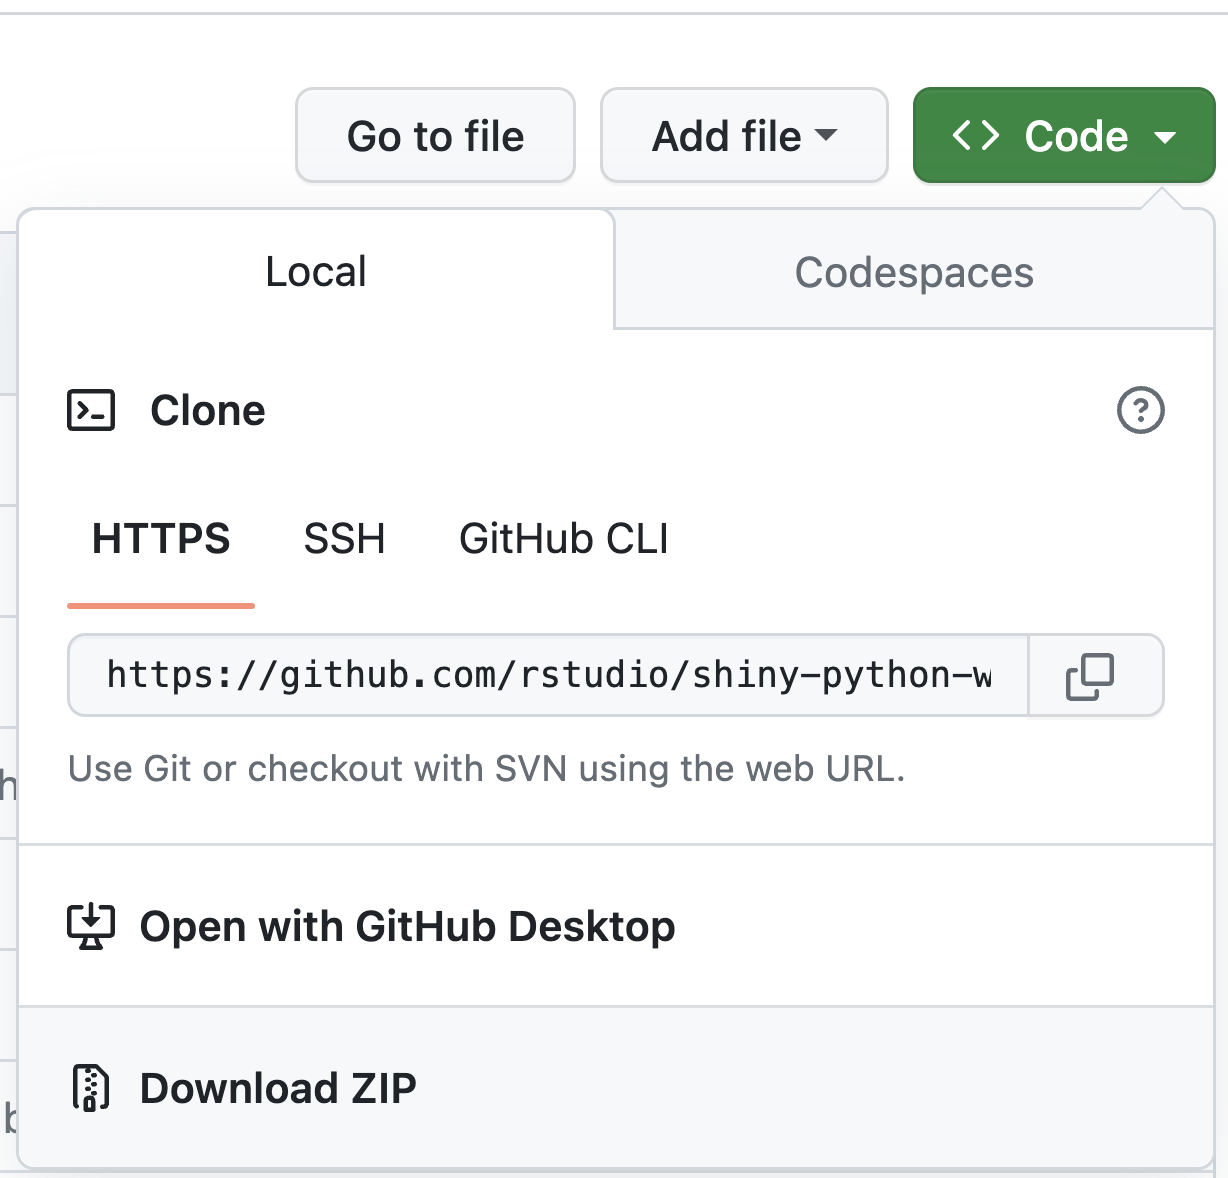Switch to the Local tab

[x=316, y=271]
